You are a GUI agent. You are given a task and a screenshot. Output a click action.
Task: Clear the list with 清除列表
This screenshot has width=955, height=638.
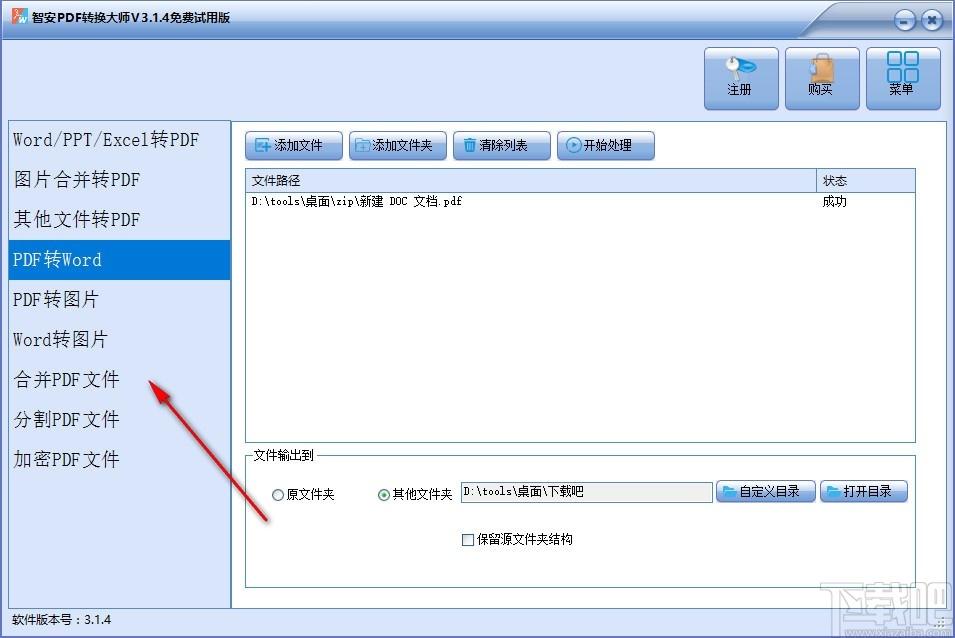tap(502, 145)
